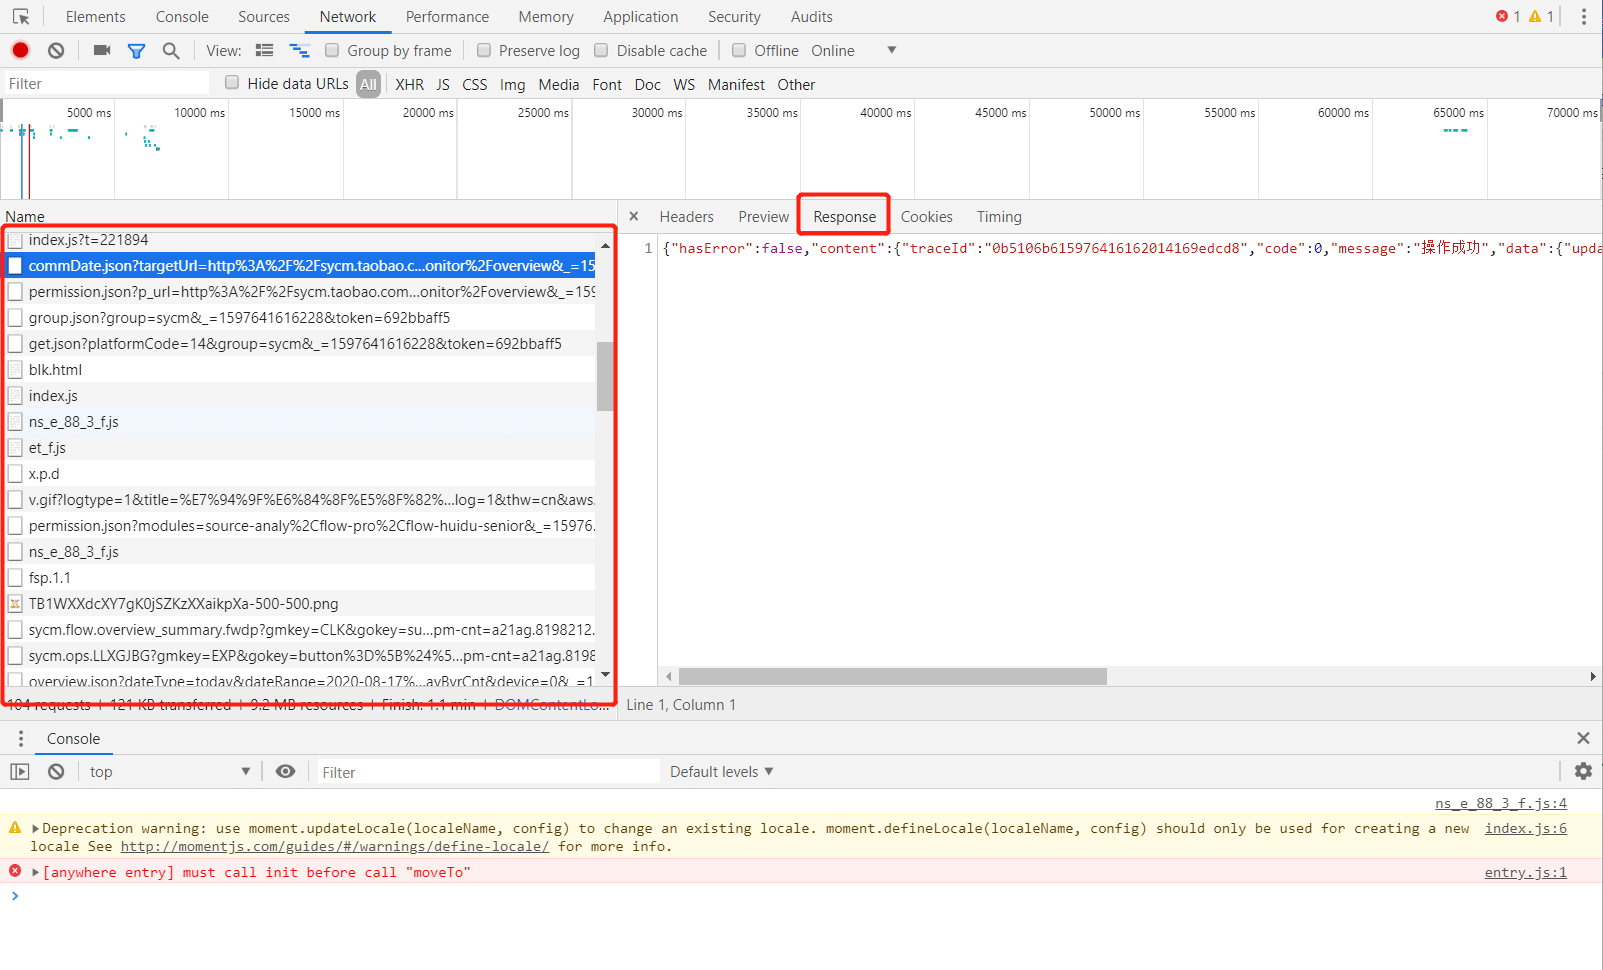Viewport: 1603px width, 970px height.
Task: Select the group.json request row
Action: pos(300,317)
